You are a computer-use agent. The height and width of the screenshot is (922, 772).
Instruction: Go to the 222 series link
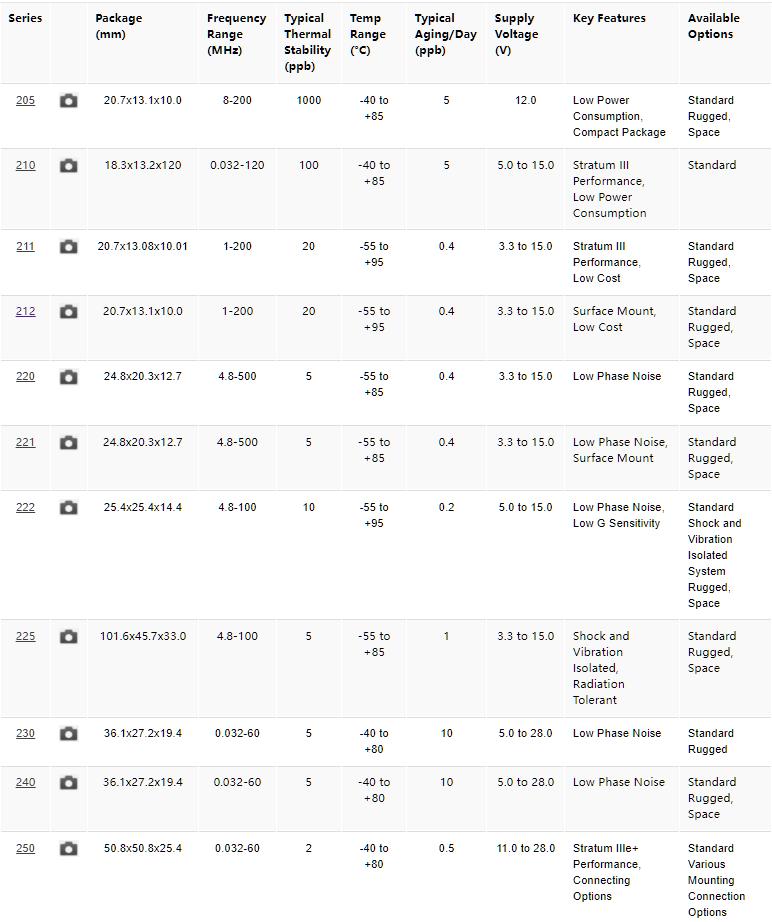coord(25,508)
